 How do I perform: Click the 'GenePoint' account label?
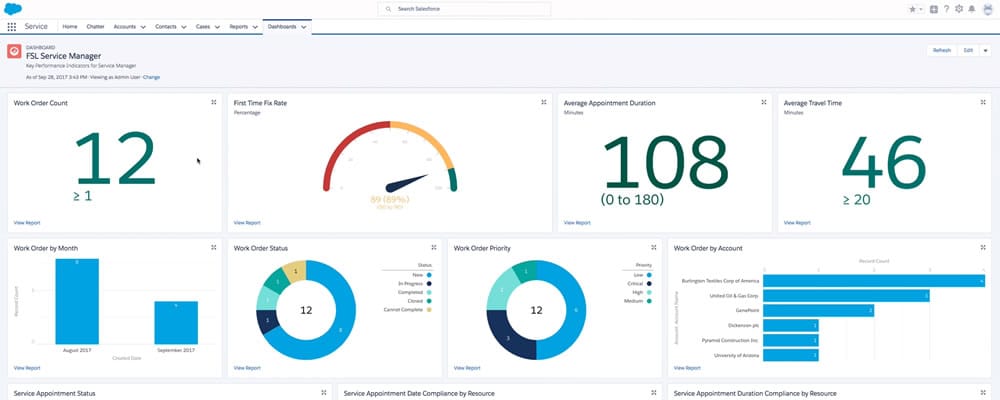coord(746,311)
